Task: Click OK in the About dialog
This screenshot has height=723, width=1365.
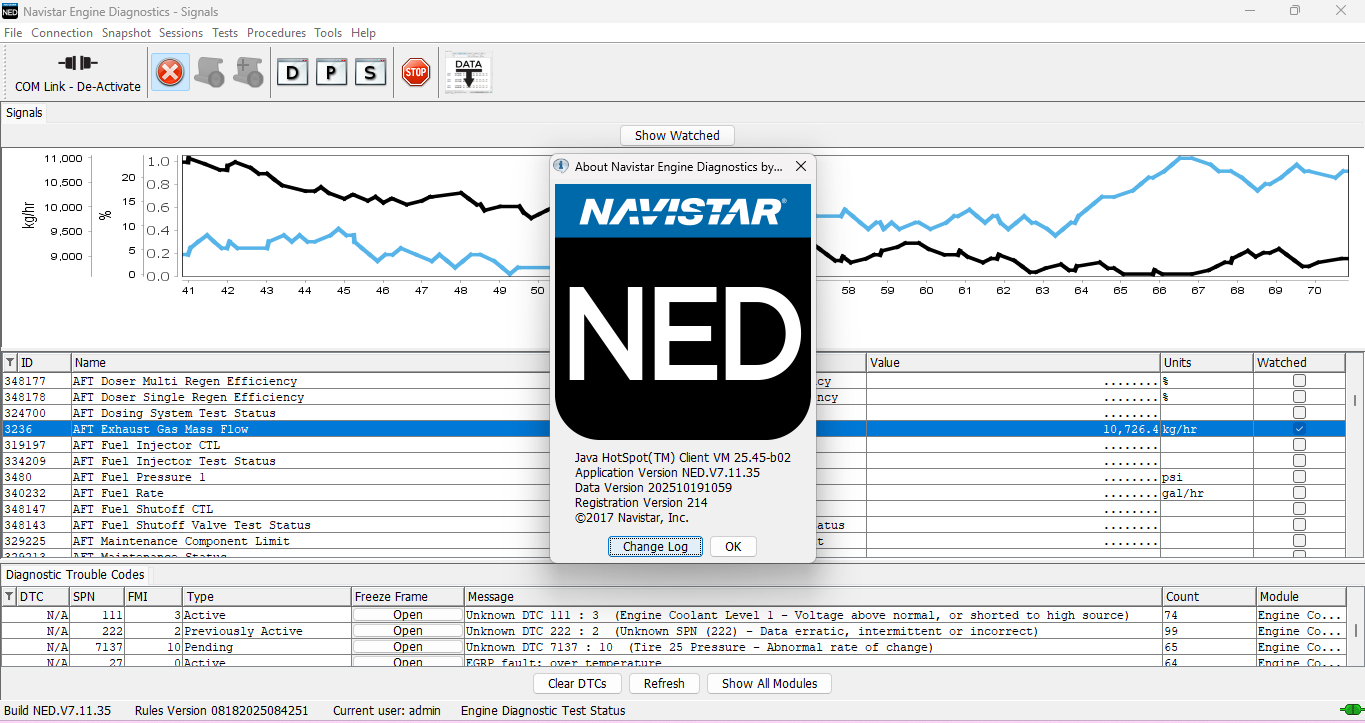Action: [x=733, y=547]
